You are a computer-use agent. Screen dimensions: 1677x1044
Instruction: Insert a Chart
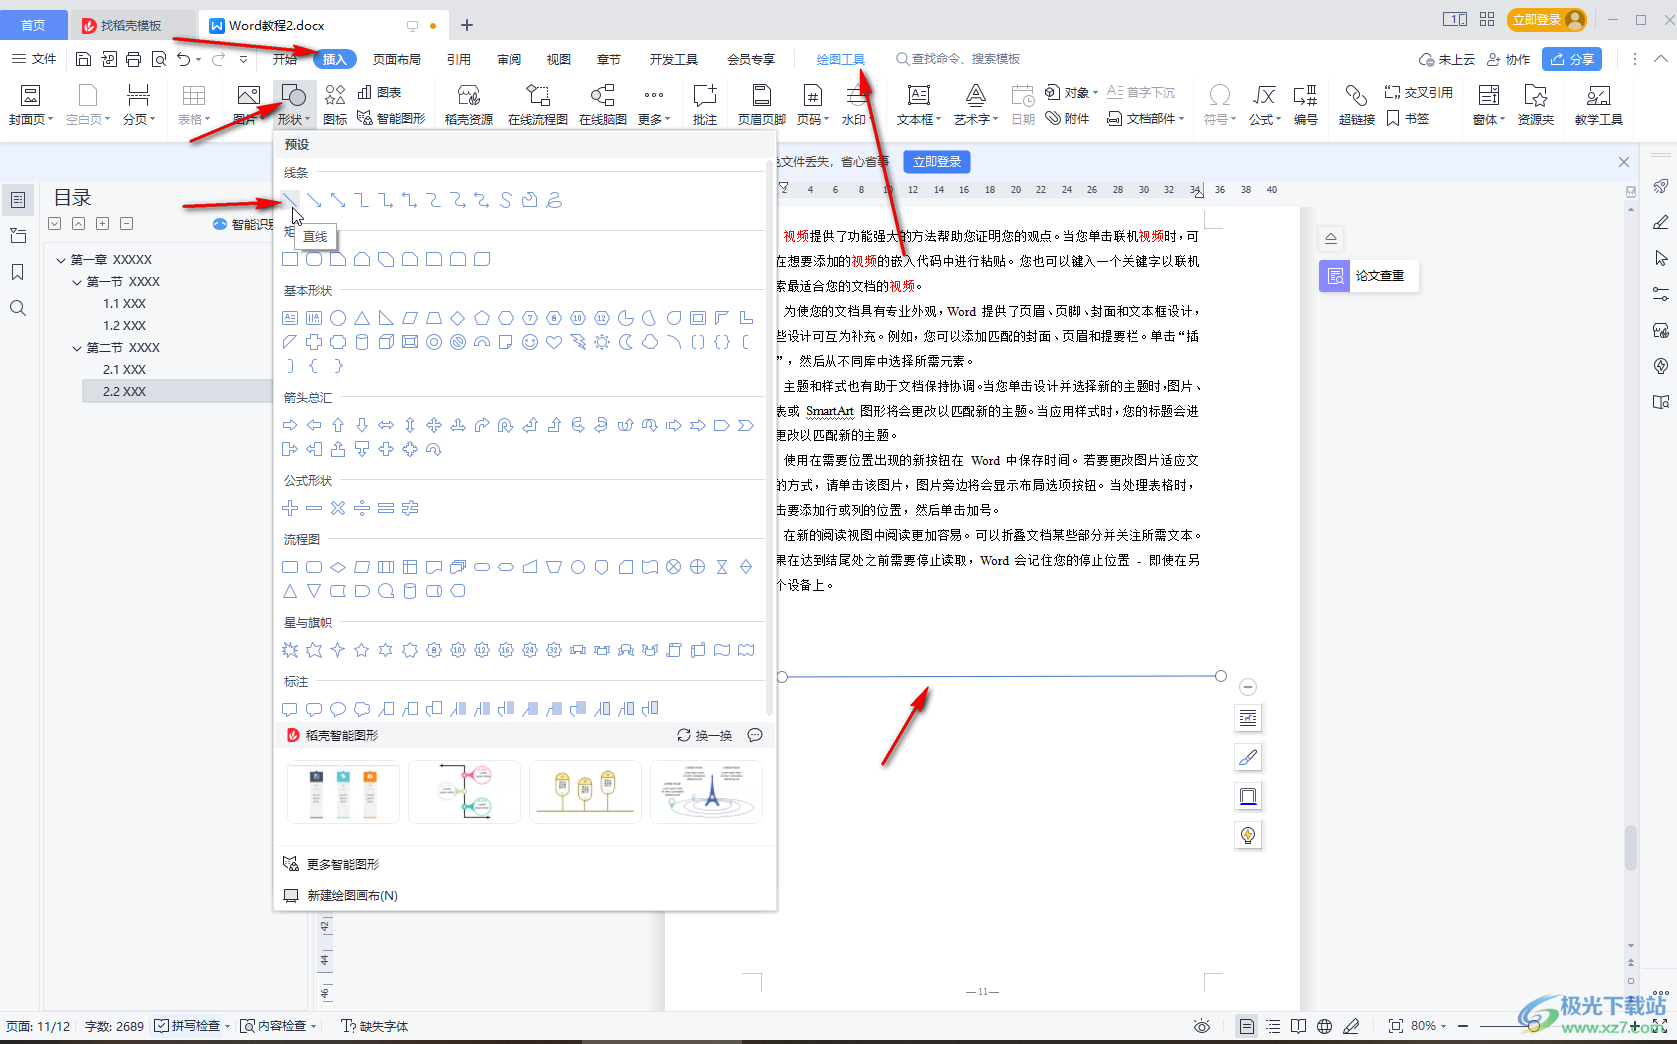pos(380,92)
